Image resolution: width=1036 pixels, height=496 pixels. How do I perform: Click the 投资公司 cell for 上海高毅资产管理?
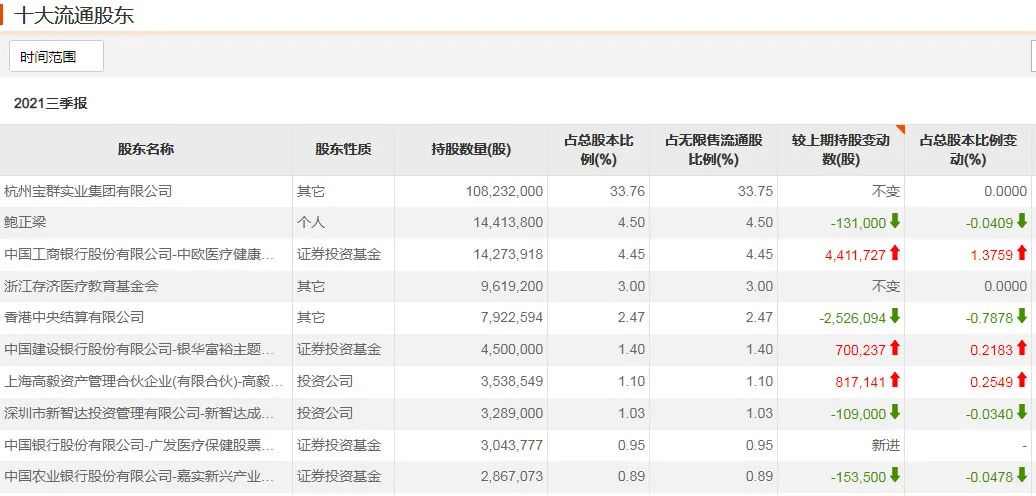coord(324,381)
